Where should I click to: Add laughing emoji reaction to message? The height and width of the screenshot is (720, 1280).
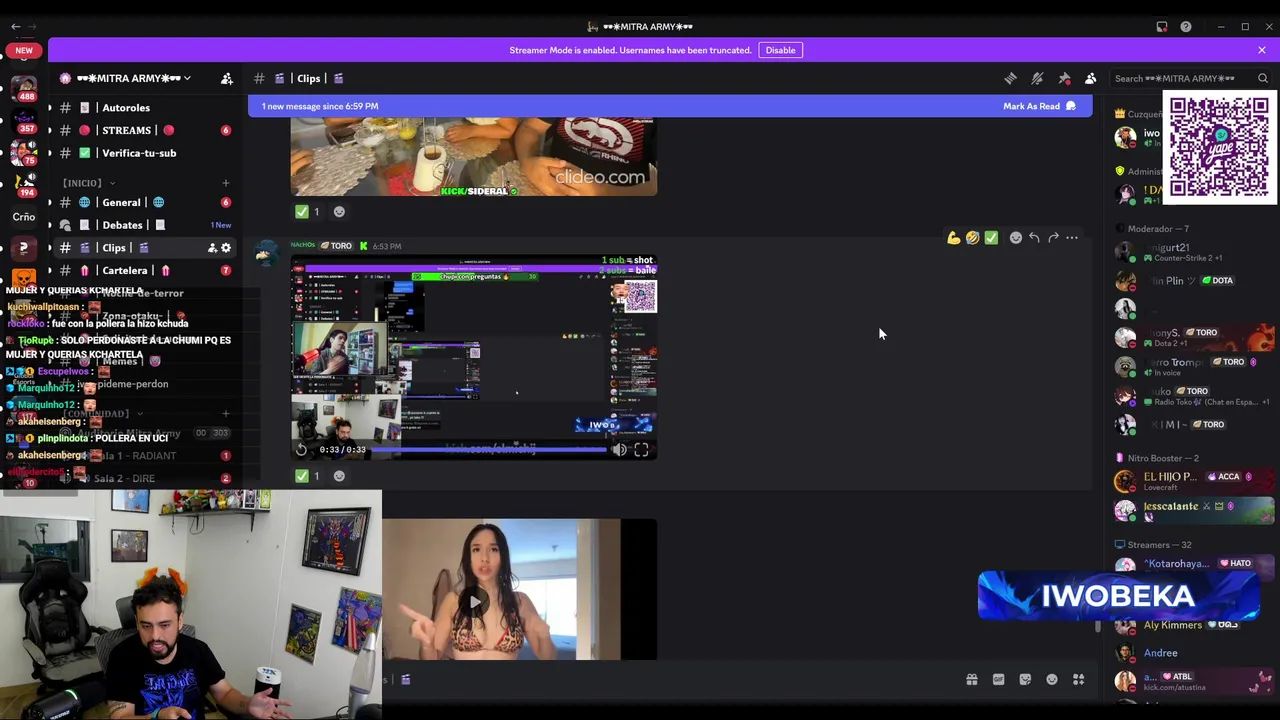(972, 238)
